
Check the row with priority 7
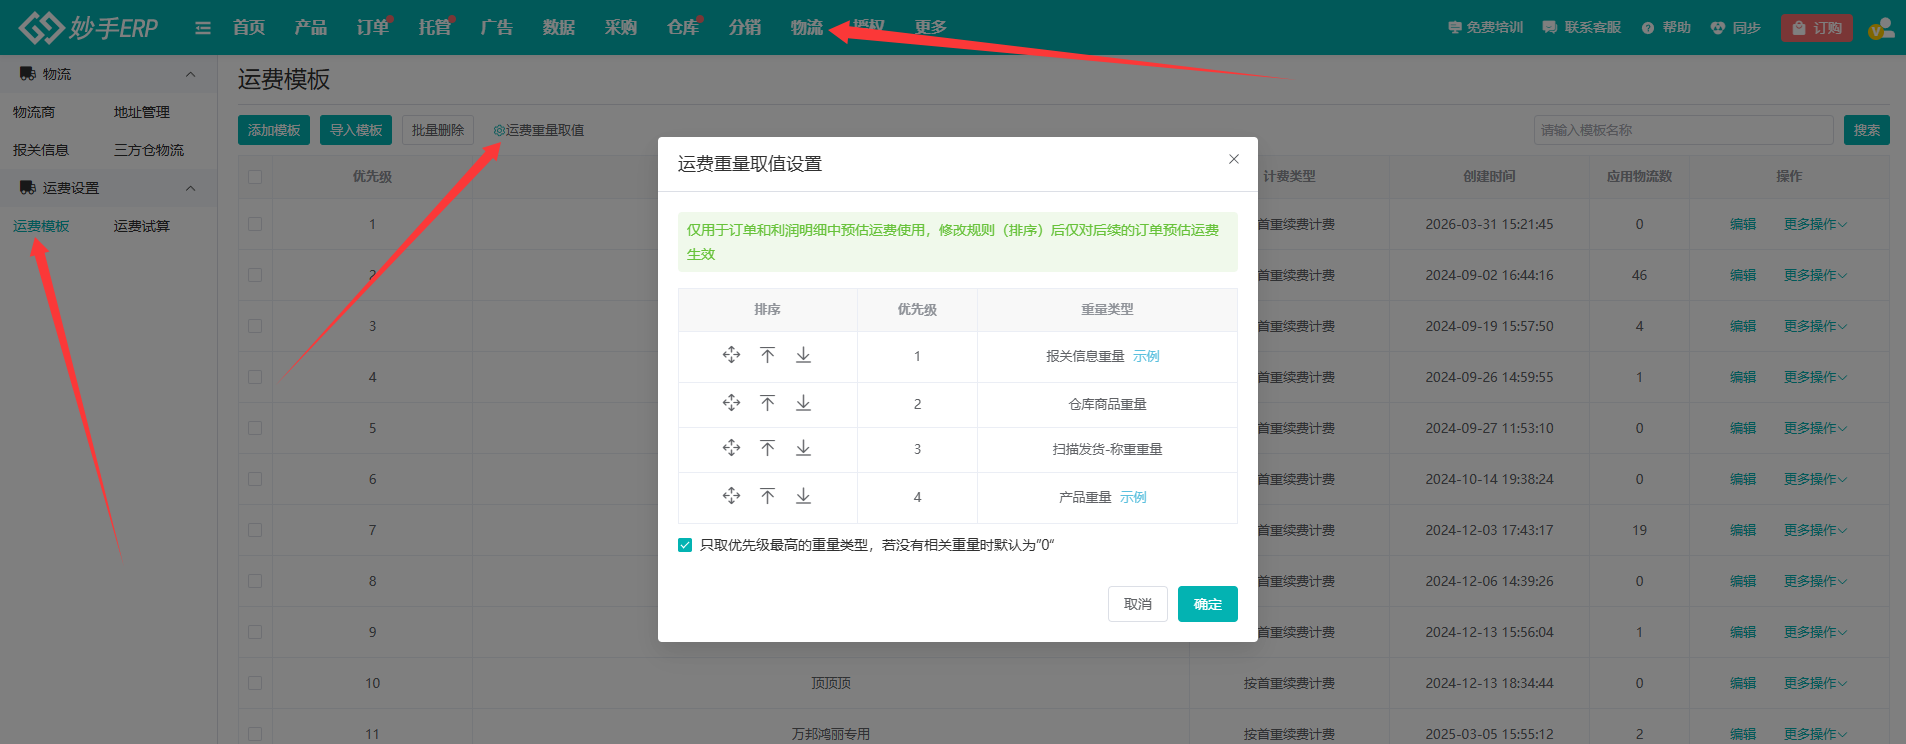coord(255,530)
